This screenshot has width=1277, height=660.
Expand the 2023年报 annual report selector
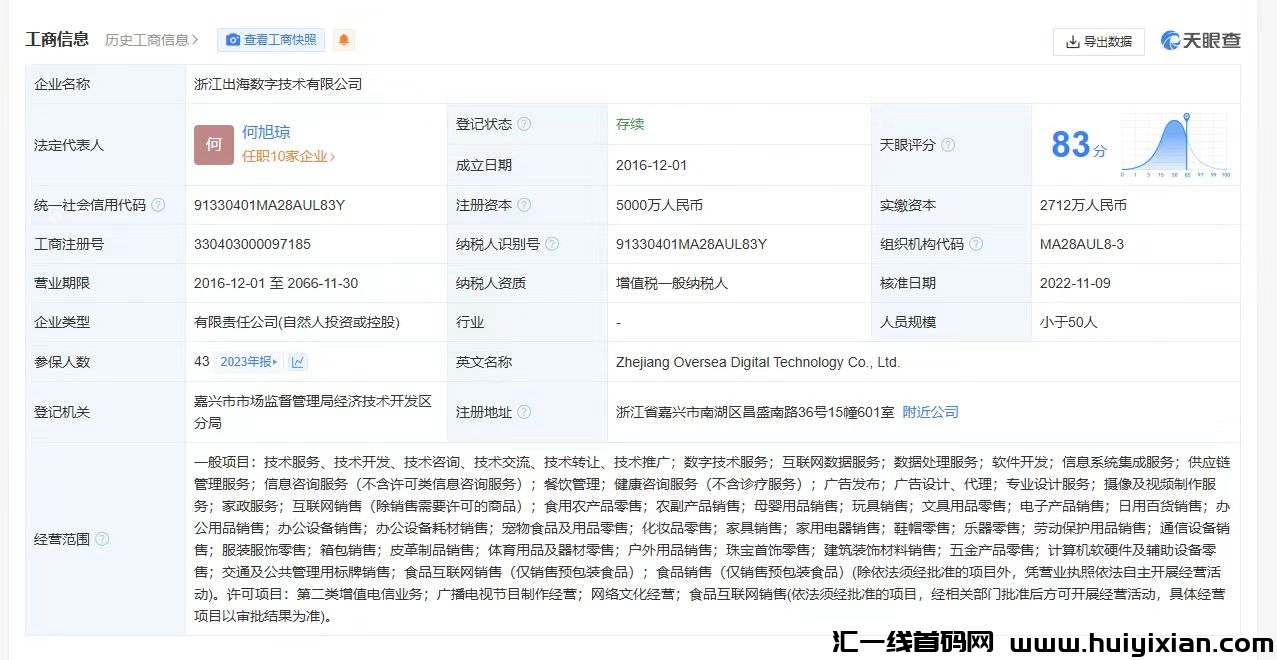pos(250,362)
